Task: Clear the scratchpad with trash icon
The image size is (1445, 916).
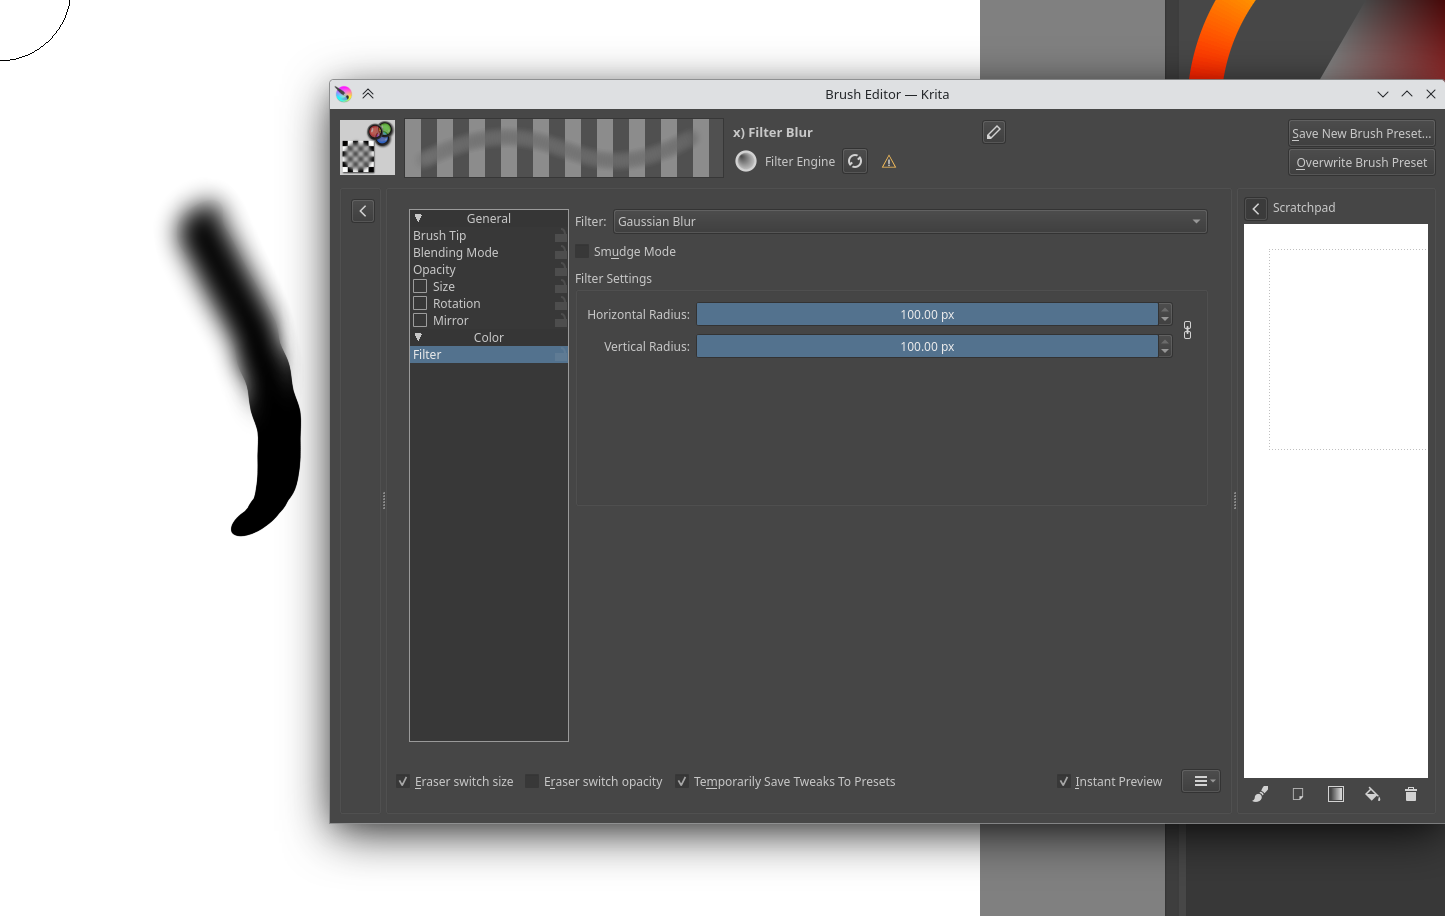Action: point(1410,794)
